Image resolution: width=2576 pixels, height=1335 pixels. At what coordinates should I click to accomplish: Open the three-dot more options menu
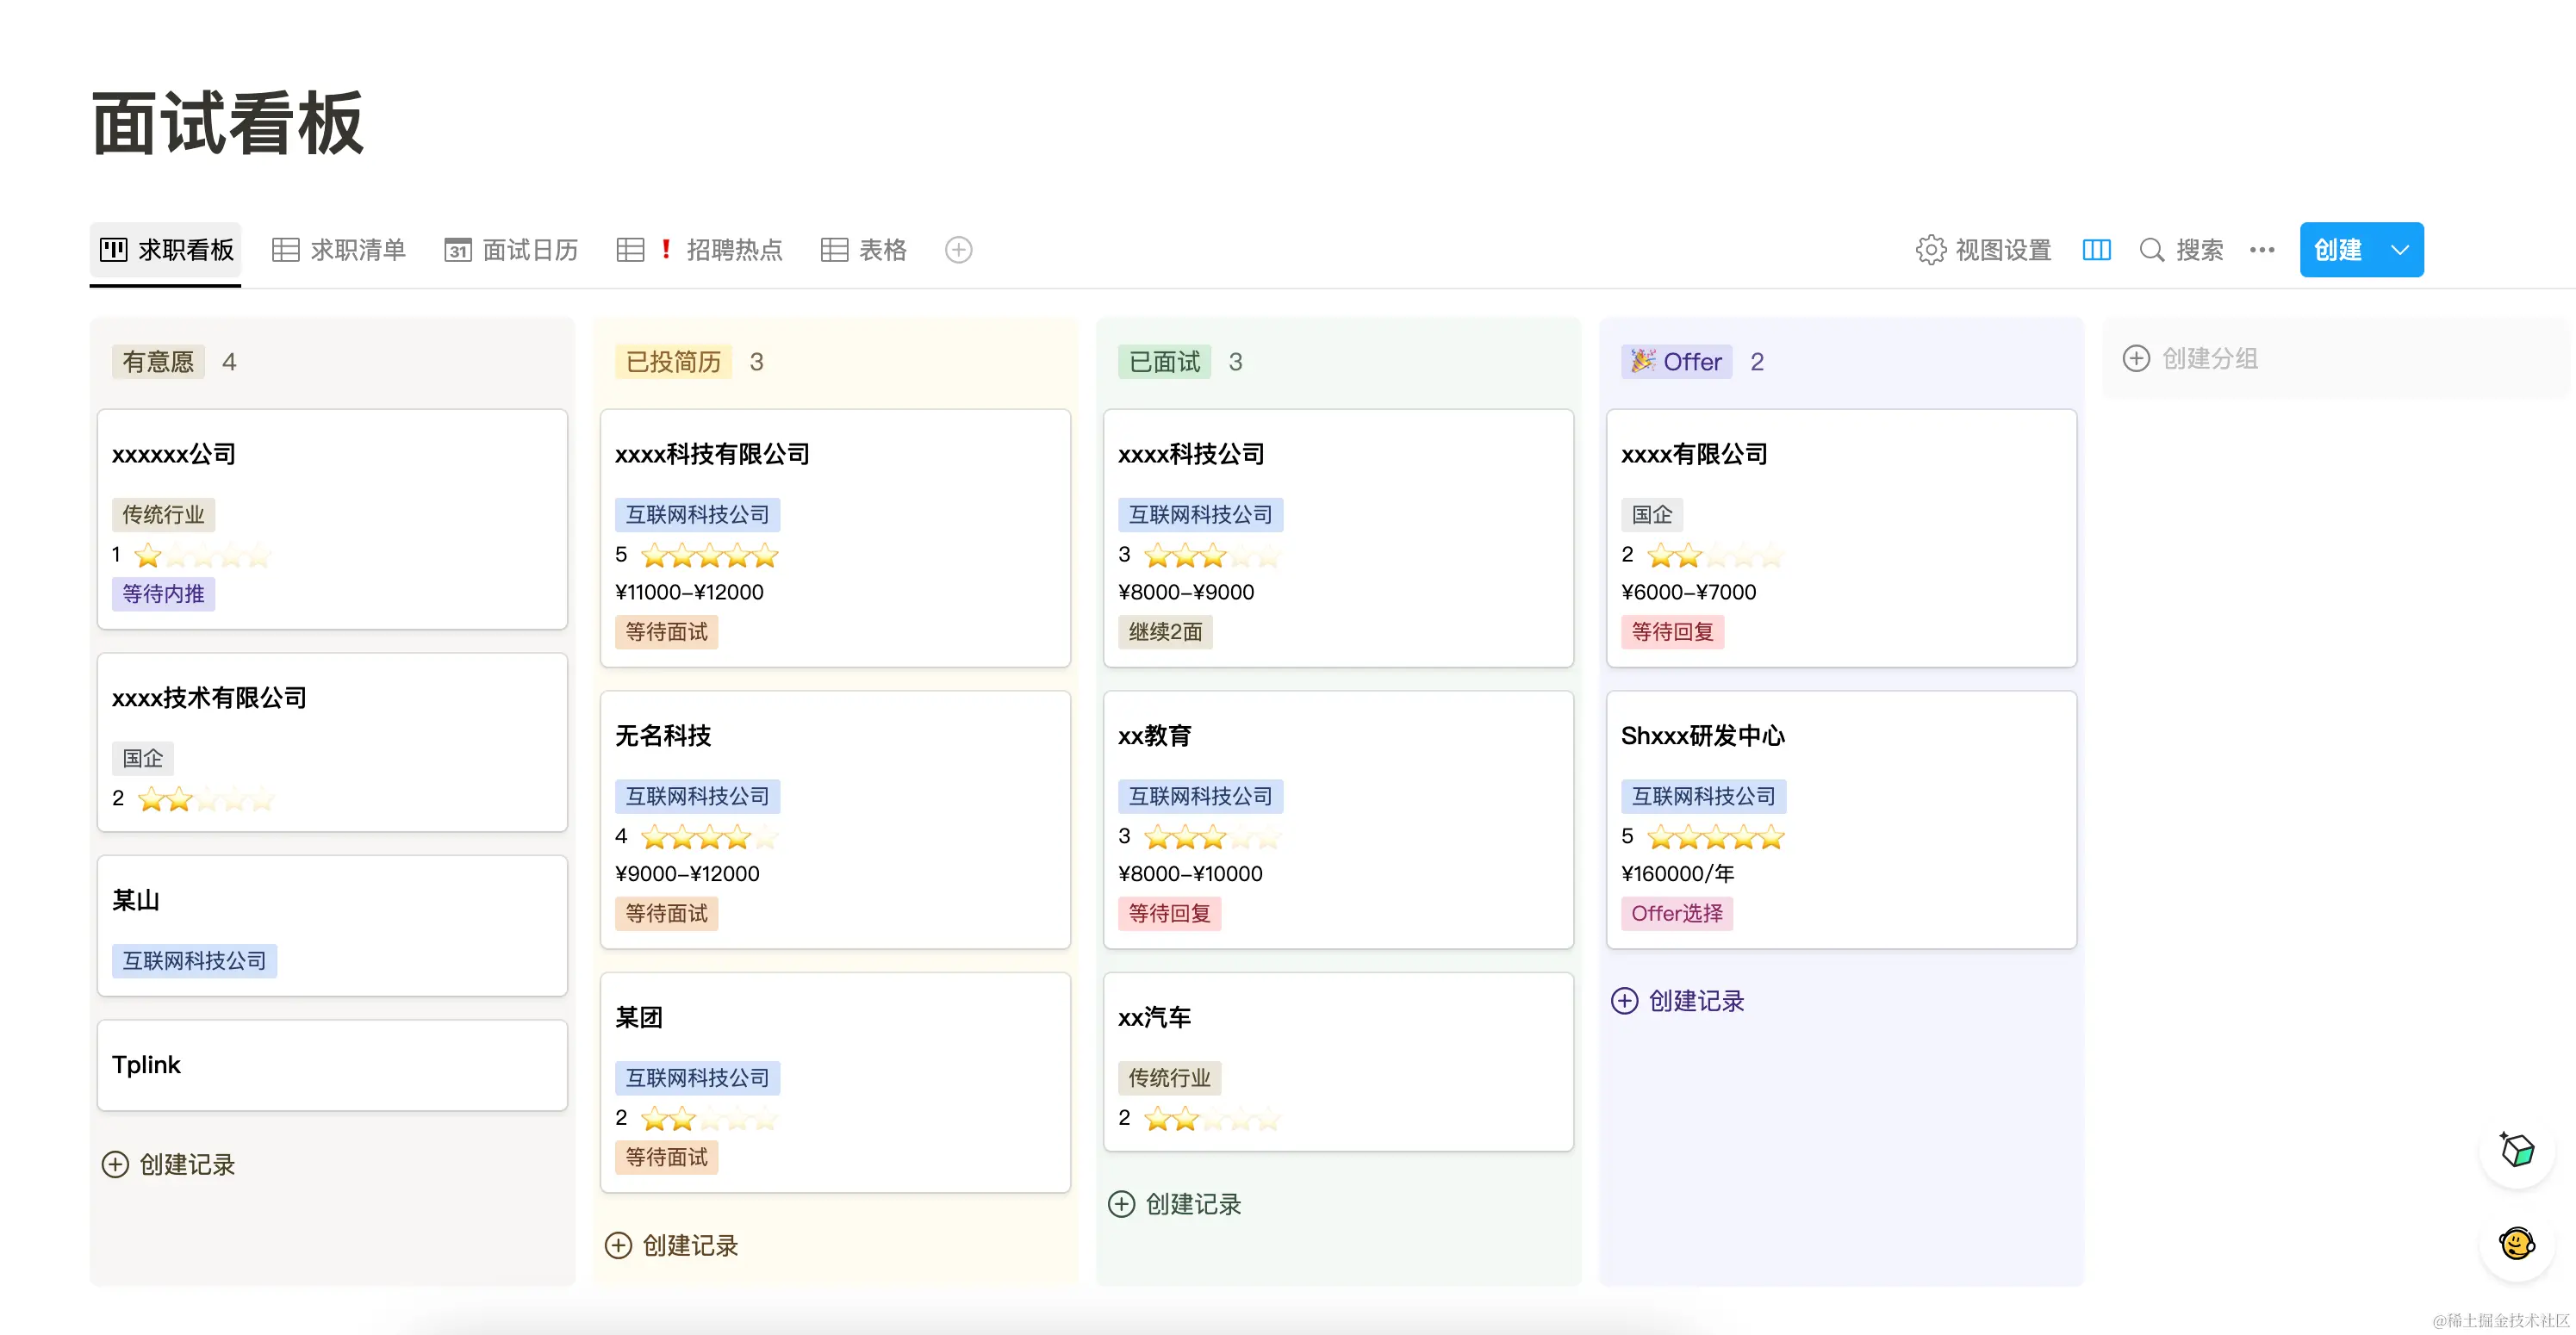[2262, 250]
